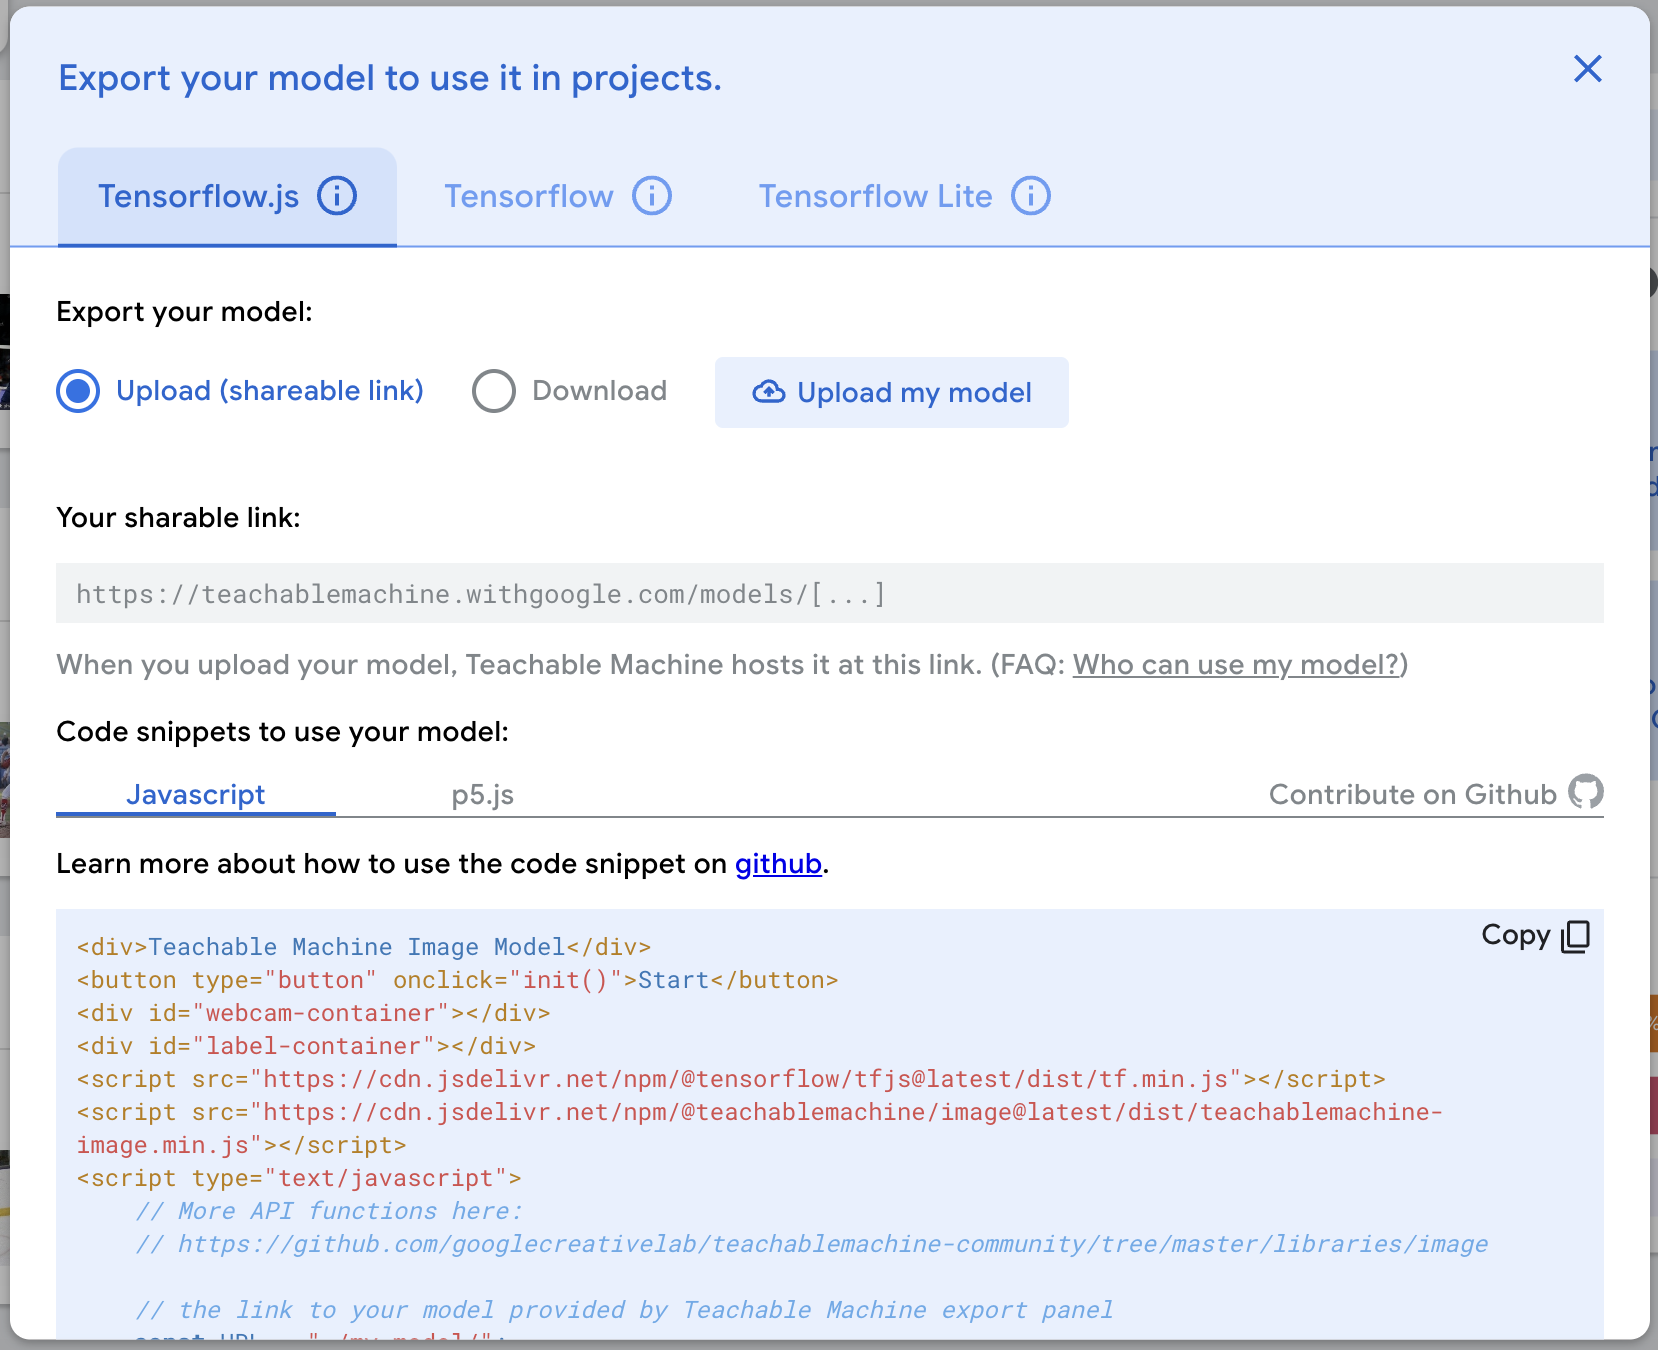The image size is (1658, 1350).
Task: Click the info icon next to Tensorflow.js
Action: (337, 196)
